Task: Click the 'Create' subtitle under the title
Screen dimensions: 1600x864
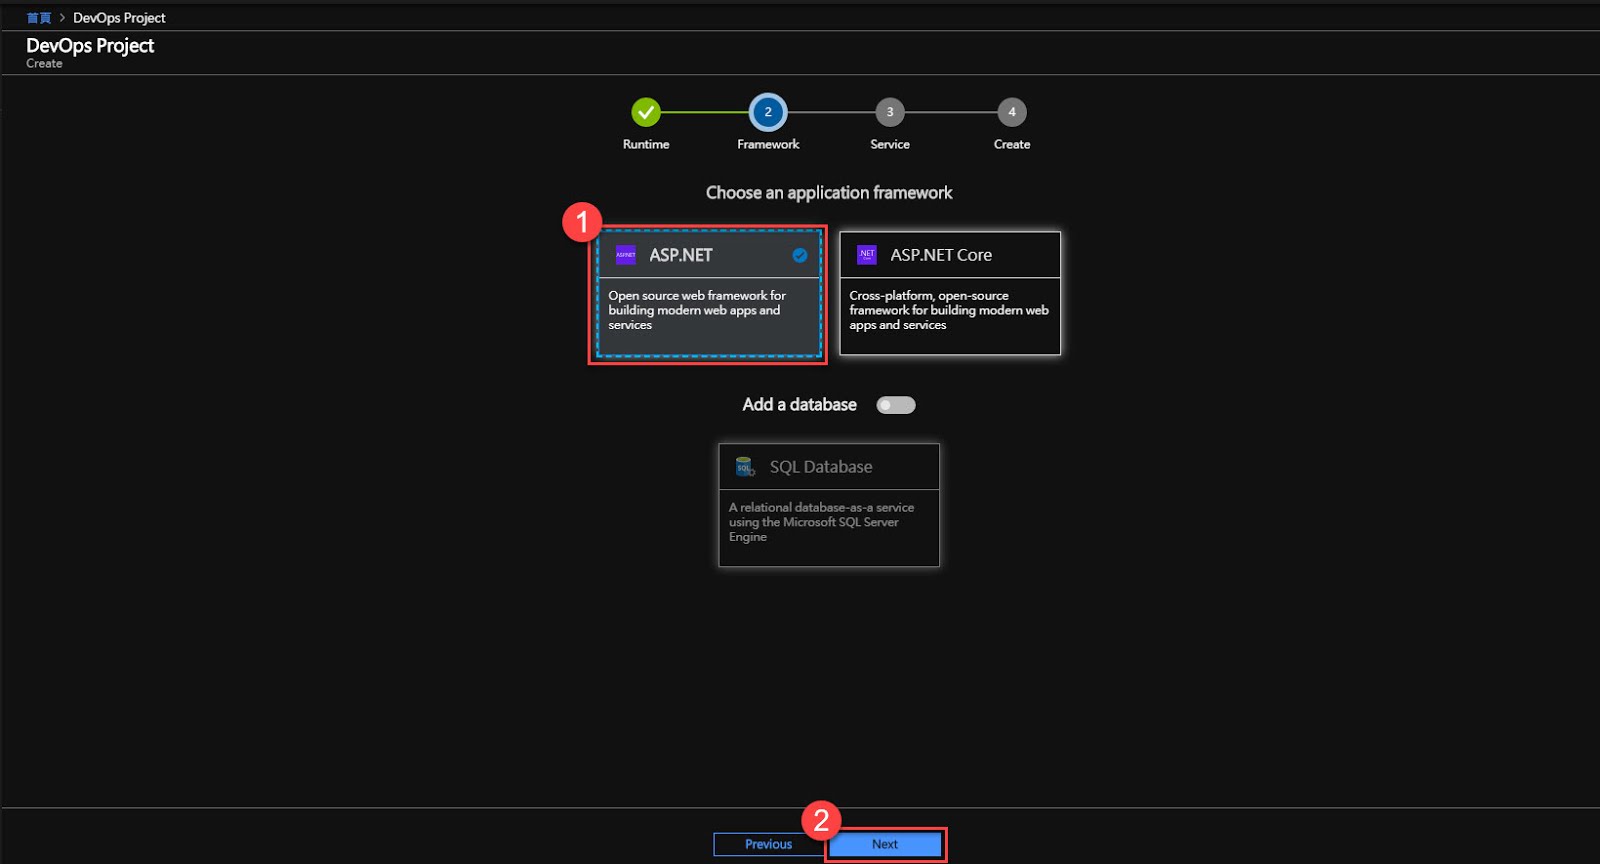Action: (x=44, y=63)
